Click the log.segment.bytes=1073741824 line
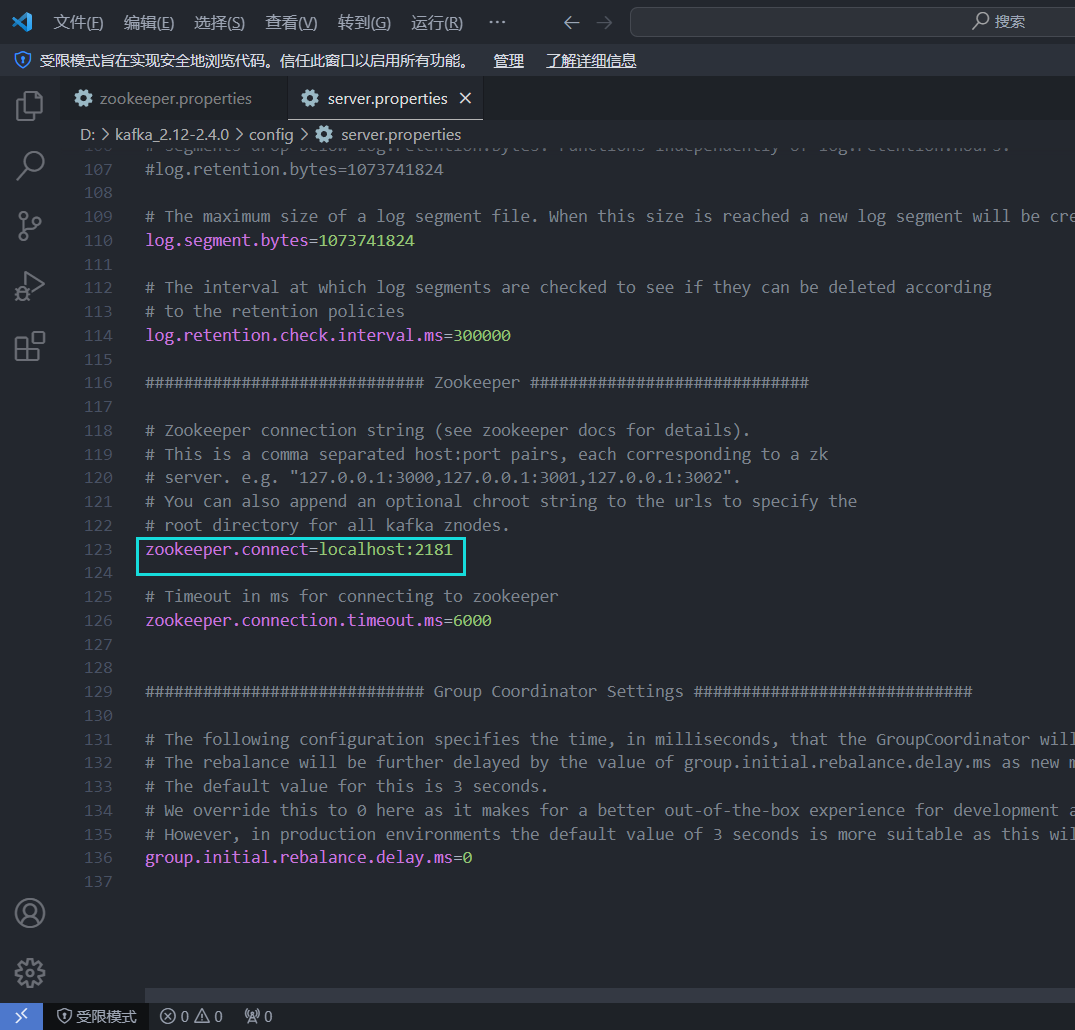The image size is (1075, 1030). click(x=280, y=240)
